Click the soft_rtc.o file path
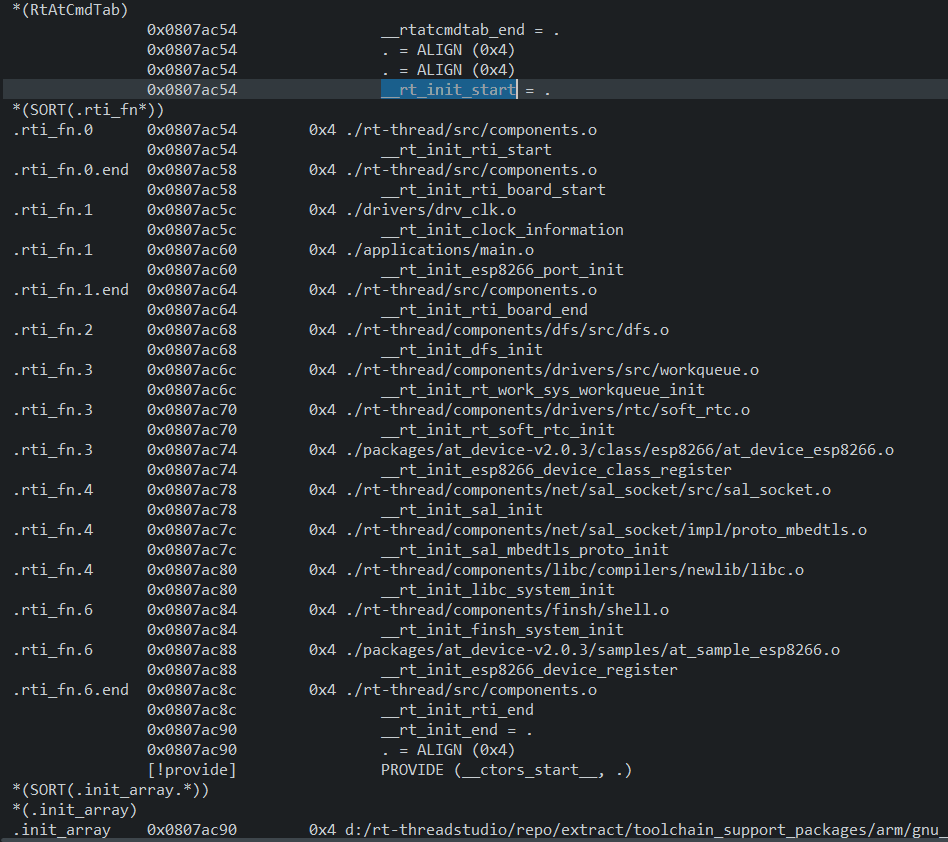The height and width of the screenshot is (842, 948). click(547, 409)
